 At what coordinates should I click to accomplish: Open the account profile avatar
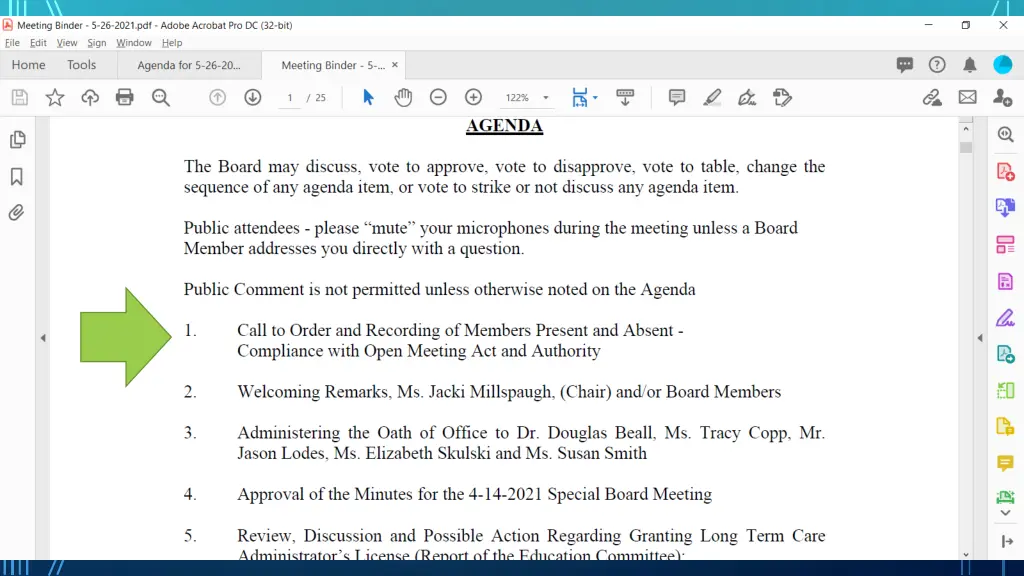point(1002,65)
